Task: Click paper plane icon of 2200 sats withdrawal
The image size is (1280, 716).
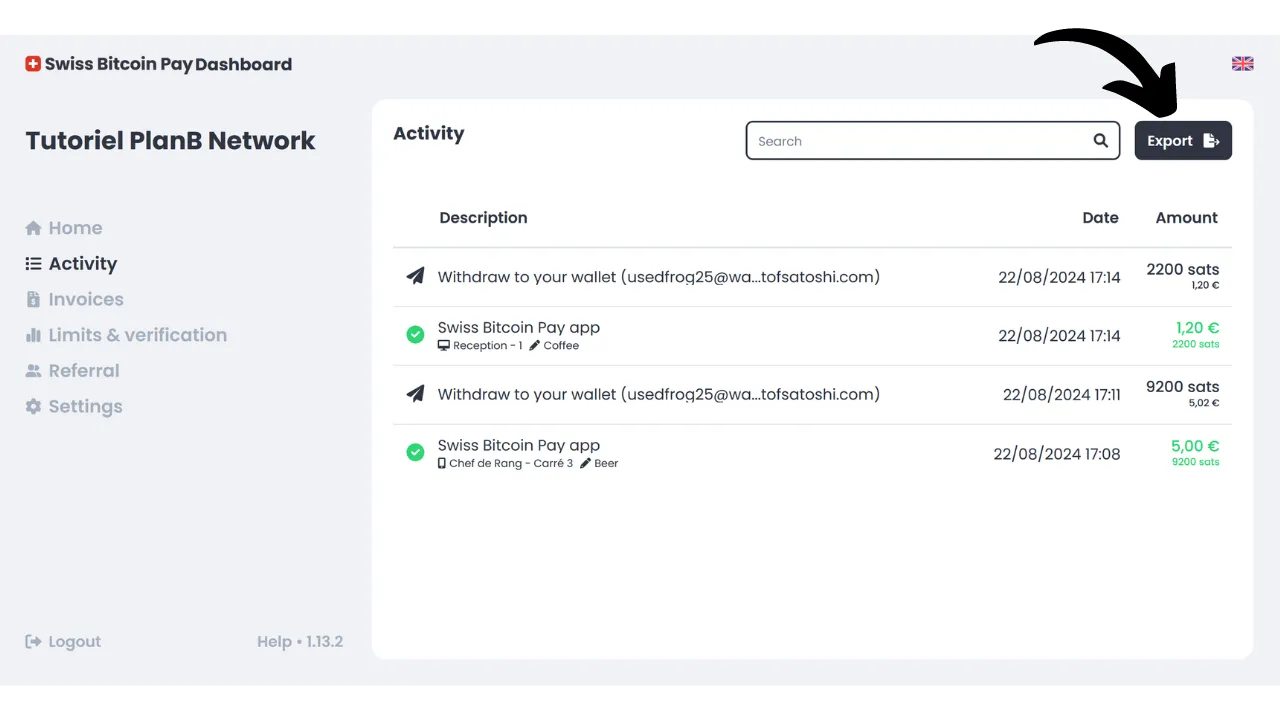Action: point(415,276)
